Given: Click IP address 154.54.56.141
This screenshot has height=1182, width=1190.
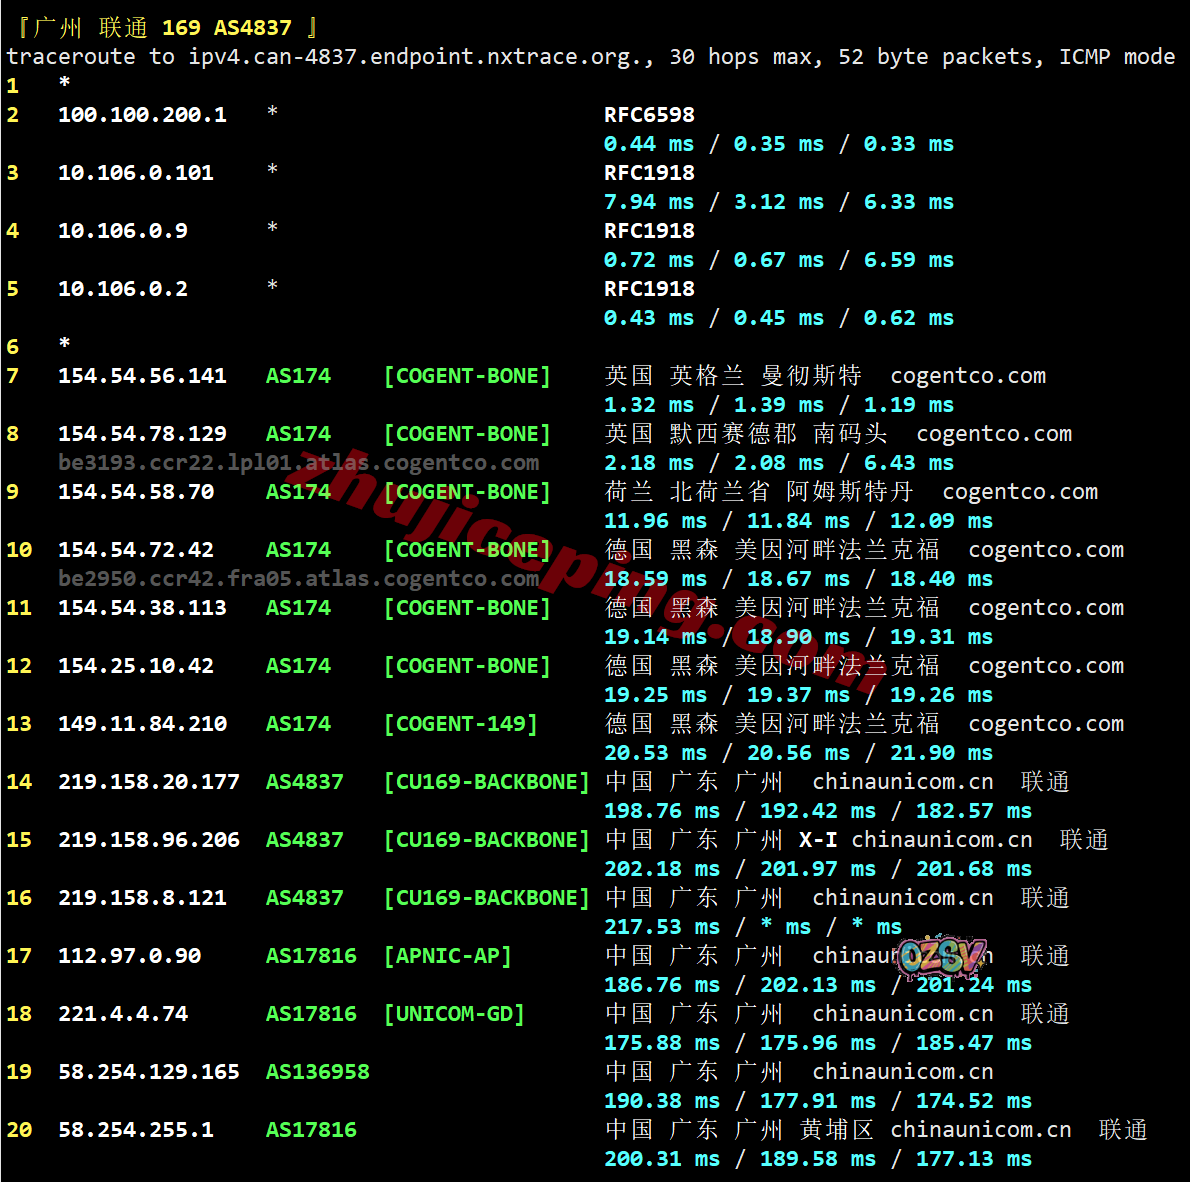Looking at the screenshot, I should 142,376.
